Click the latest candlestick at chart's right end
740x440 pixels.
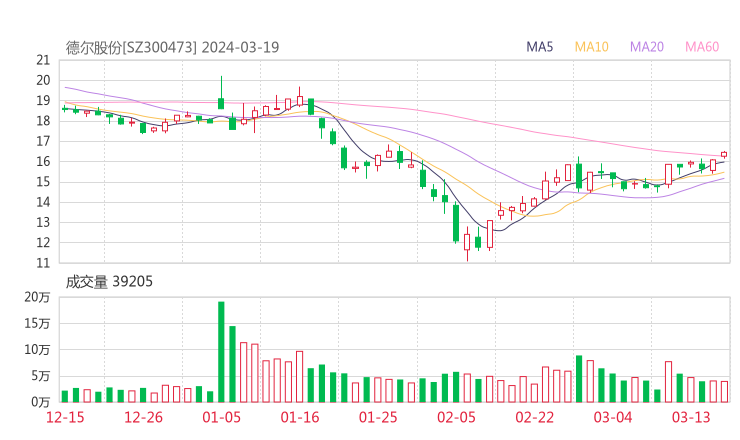click(x=724, y=154)
